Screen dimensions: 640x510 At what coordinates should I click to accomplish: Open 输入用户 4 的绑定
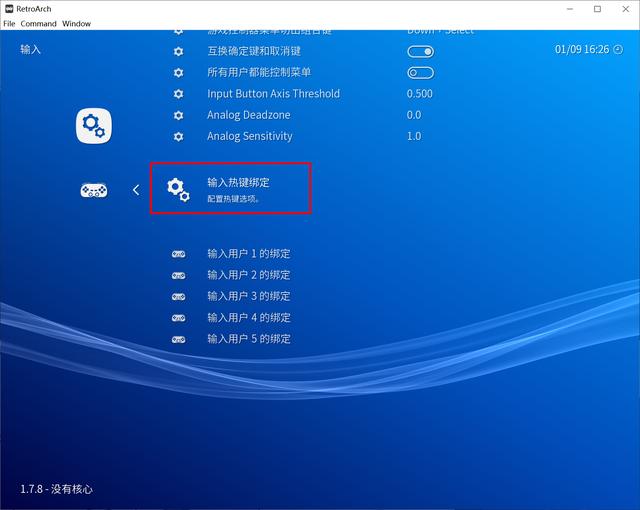tap(249, 317)
